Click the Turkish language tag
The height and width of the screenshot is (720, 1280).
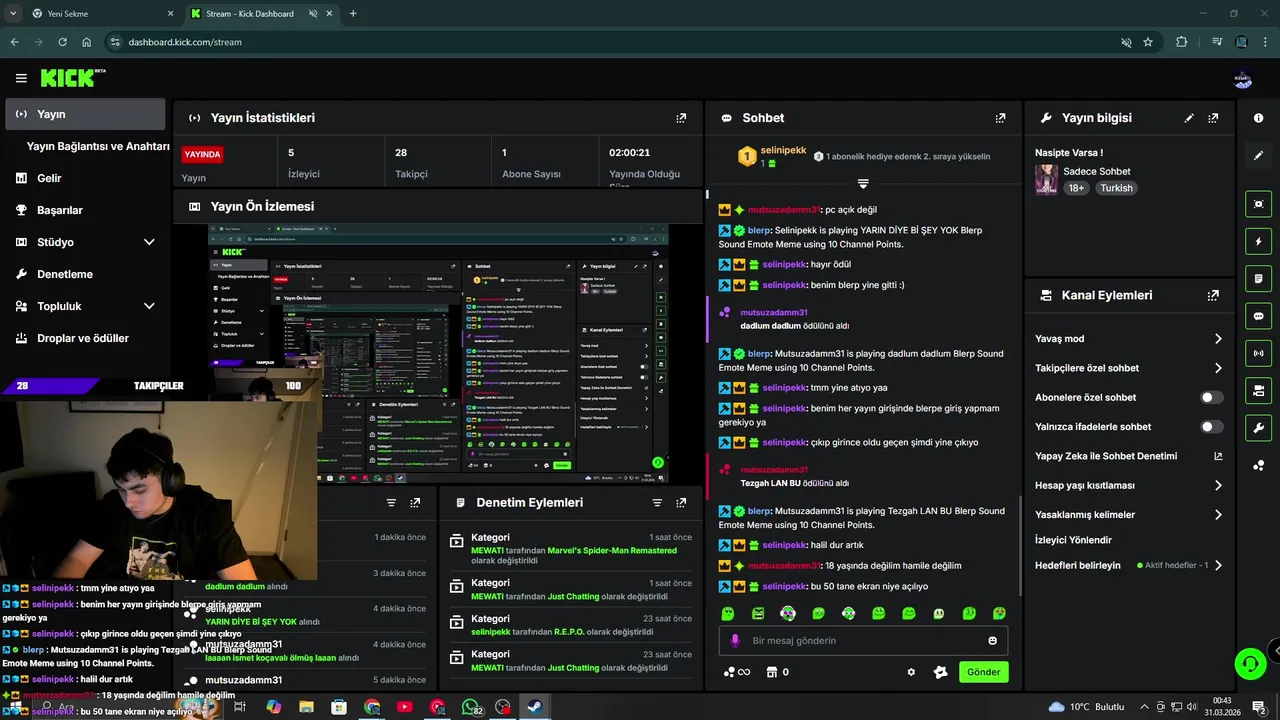pos(1117,188)
